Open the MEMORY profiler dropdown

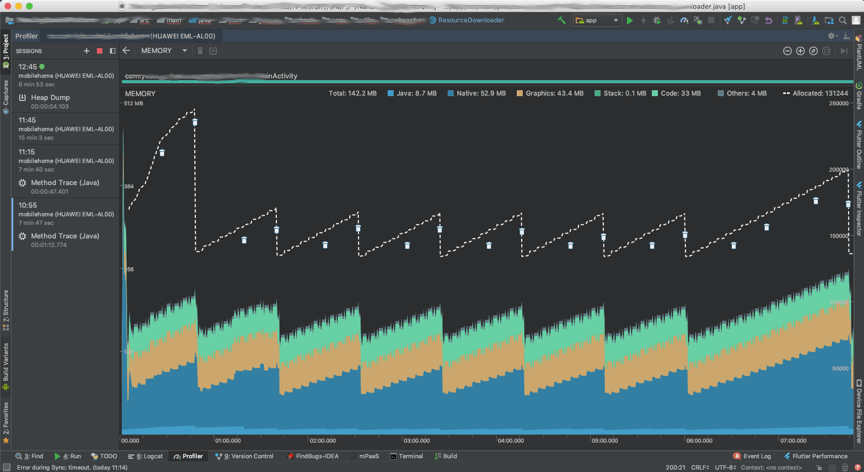coord(163,51)
